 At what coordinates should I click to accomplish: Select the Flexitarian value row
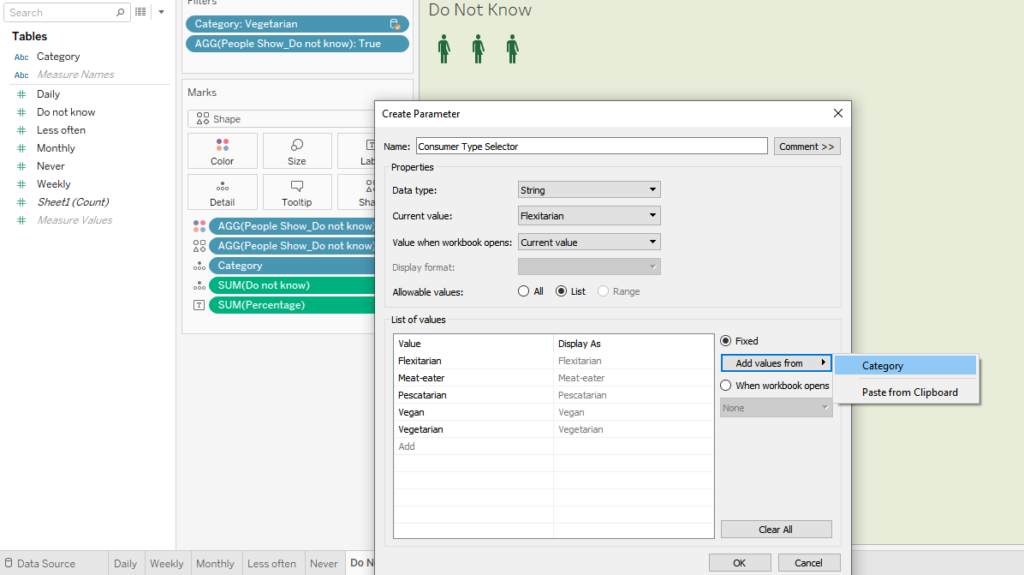pyautogui.click(x=553, y=361)
